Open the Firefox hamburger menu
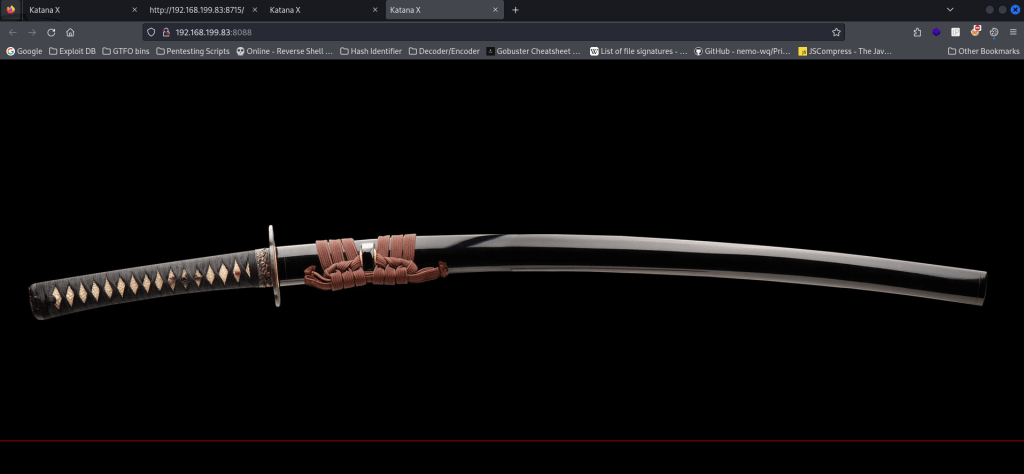Image resolution: width=1024 pixels, height=474 pixels. pos(1013,32)
